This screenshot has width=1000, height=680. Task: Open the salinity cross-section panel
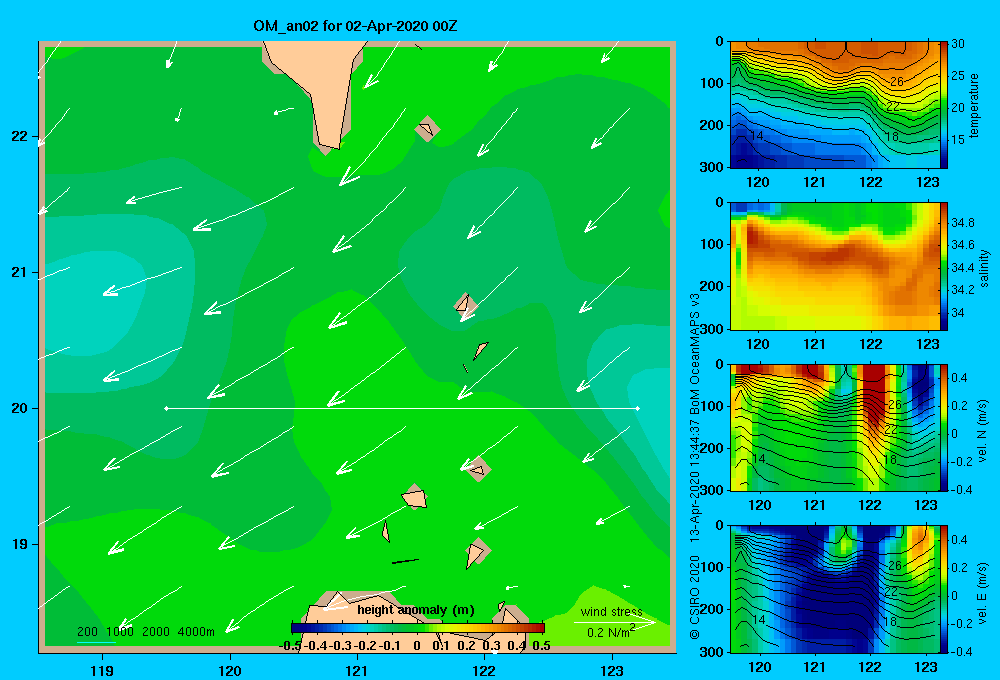click(835, 266)
